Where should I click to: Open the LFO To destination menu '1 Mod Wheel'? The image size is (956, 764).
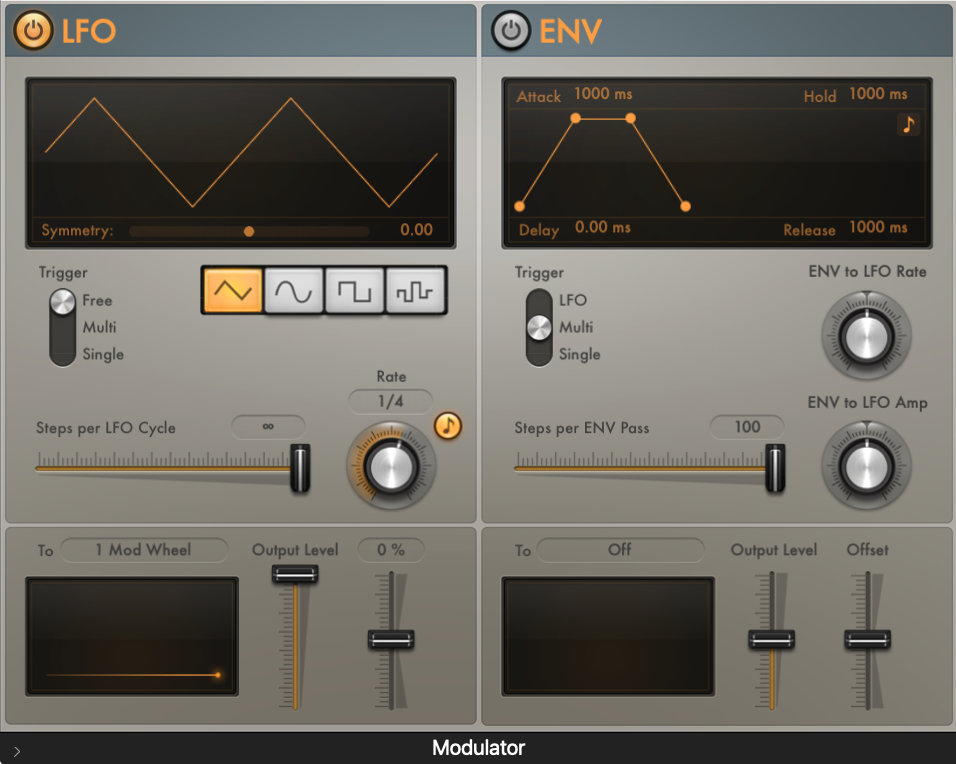point(144,550)
